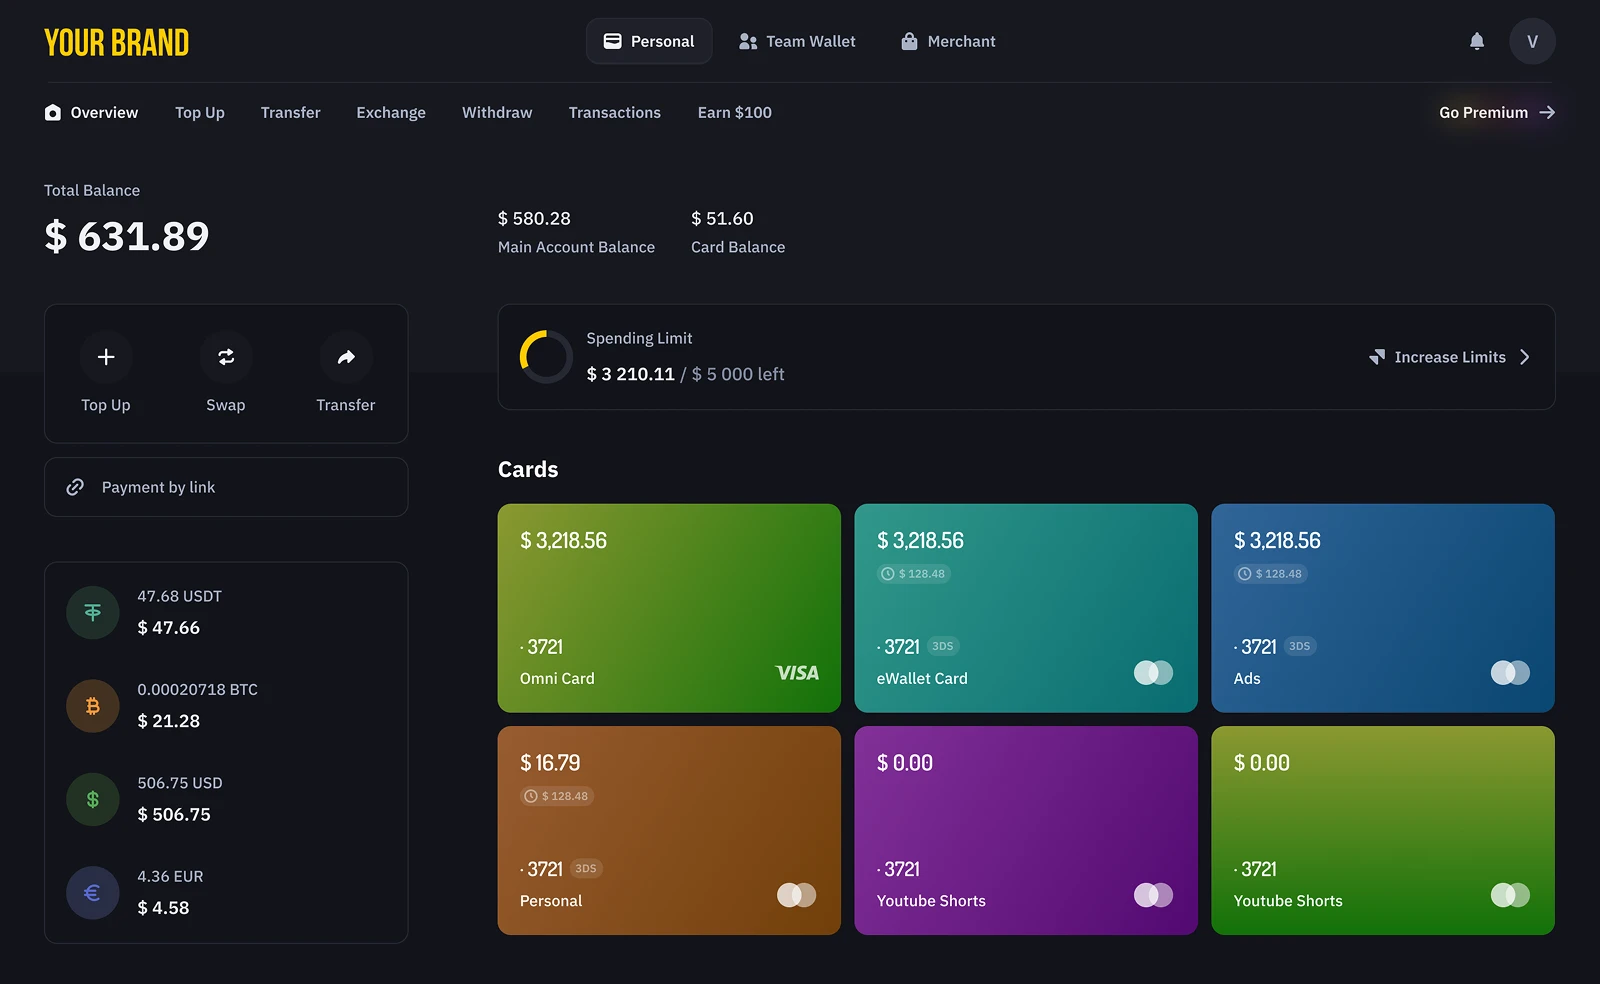
Task: Open the user avatar menu
Action: (1532, 41)
